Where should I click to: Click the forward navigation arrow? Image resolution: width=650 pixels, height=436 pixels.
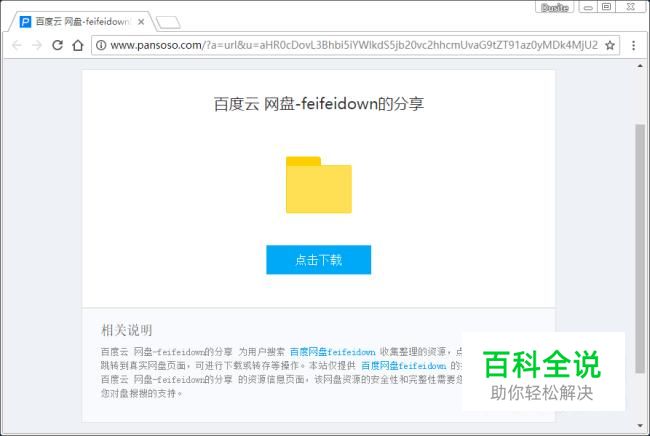pos(37,45)
